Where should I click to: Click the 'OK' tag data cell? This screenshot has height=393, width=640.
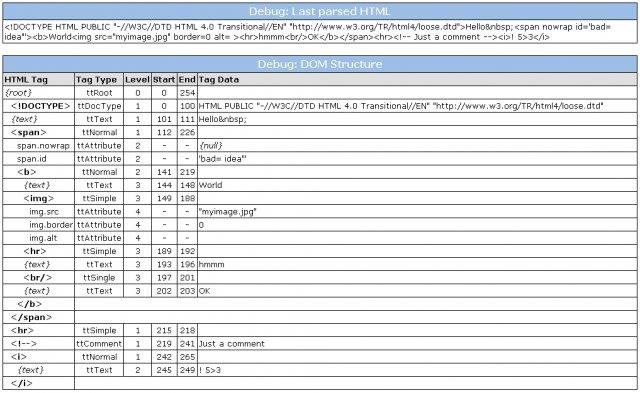[417, 291]
